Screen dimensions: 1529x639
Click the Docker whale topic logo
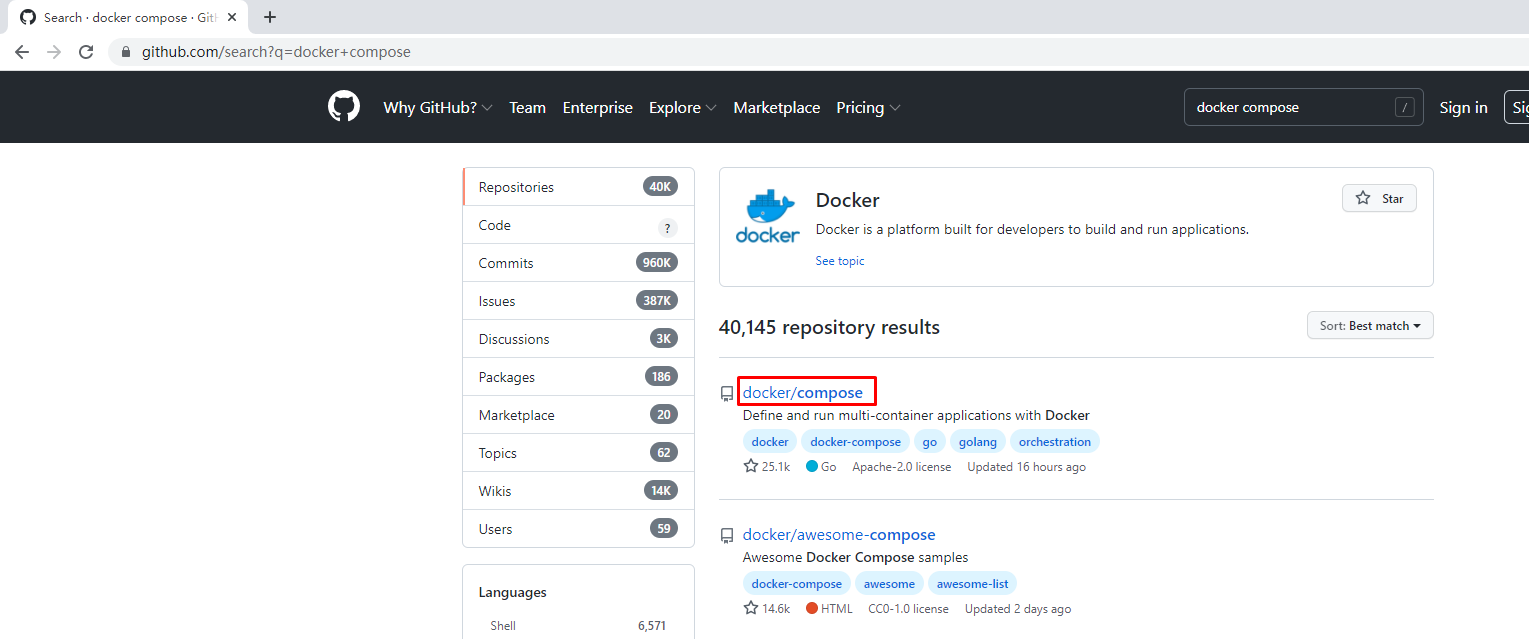(x=767, y=217)
